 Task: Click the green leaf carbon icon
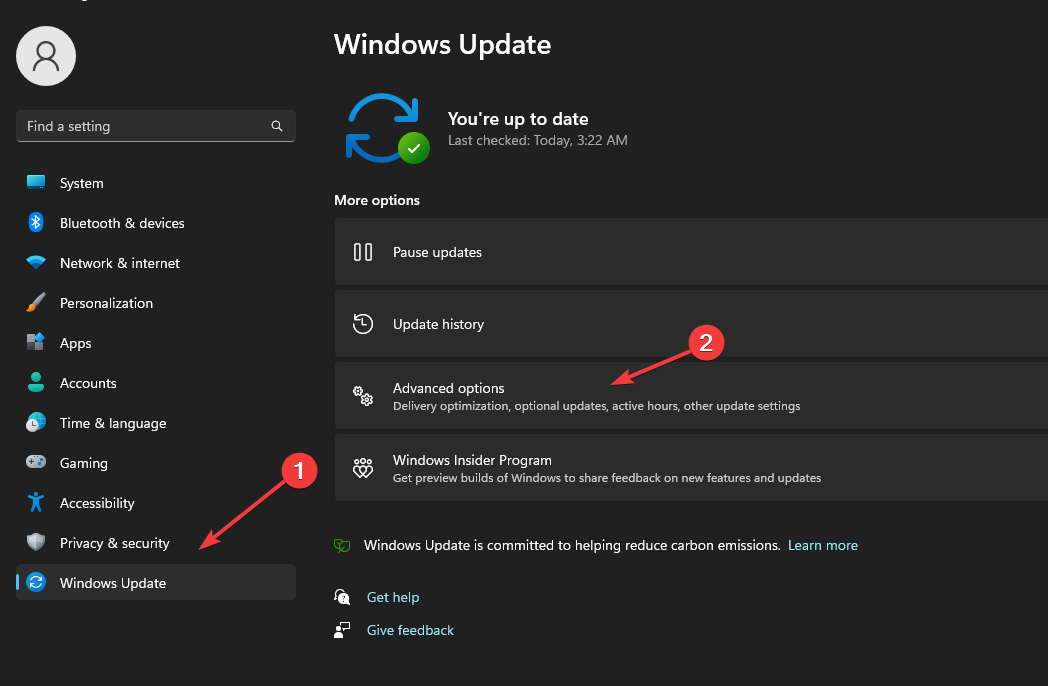click(x=342, y=546)
